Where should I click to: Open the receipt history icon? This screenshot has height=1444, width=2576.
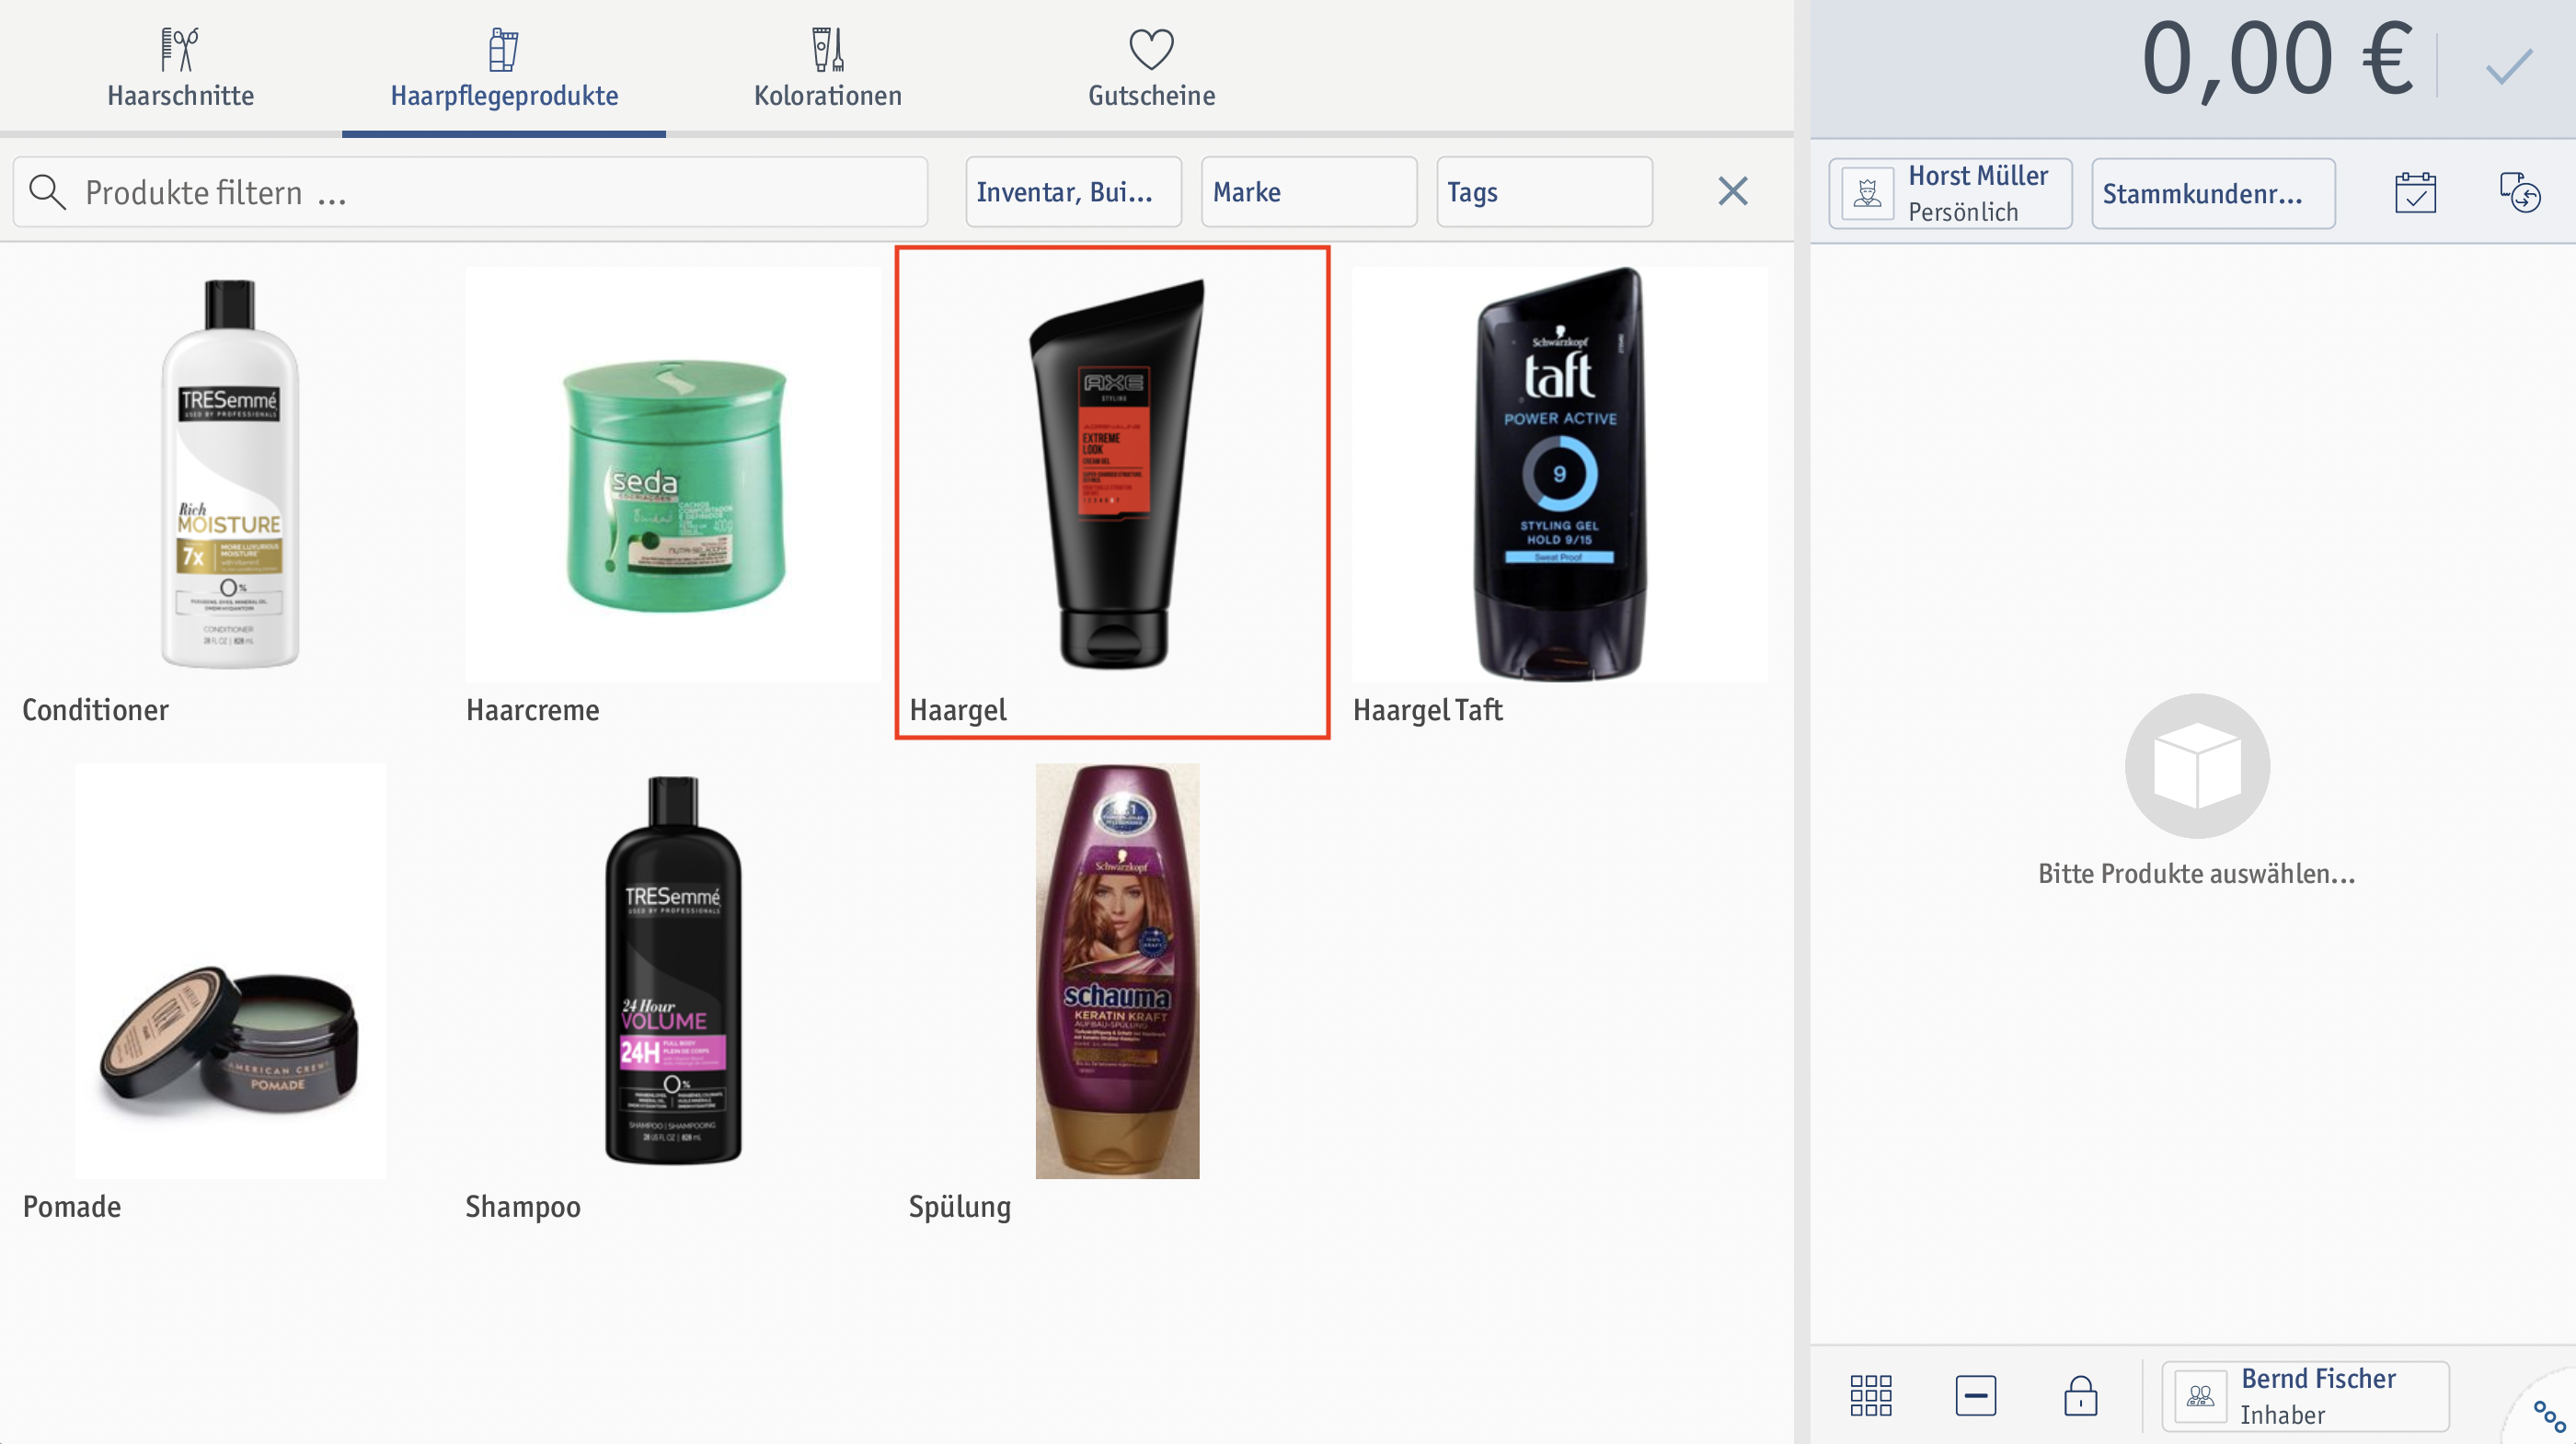[2519, 192]
